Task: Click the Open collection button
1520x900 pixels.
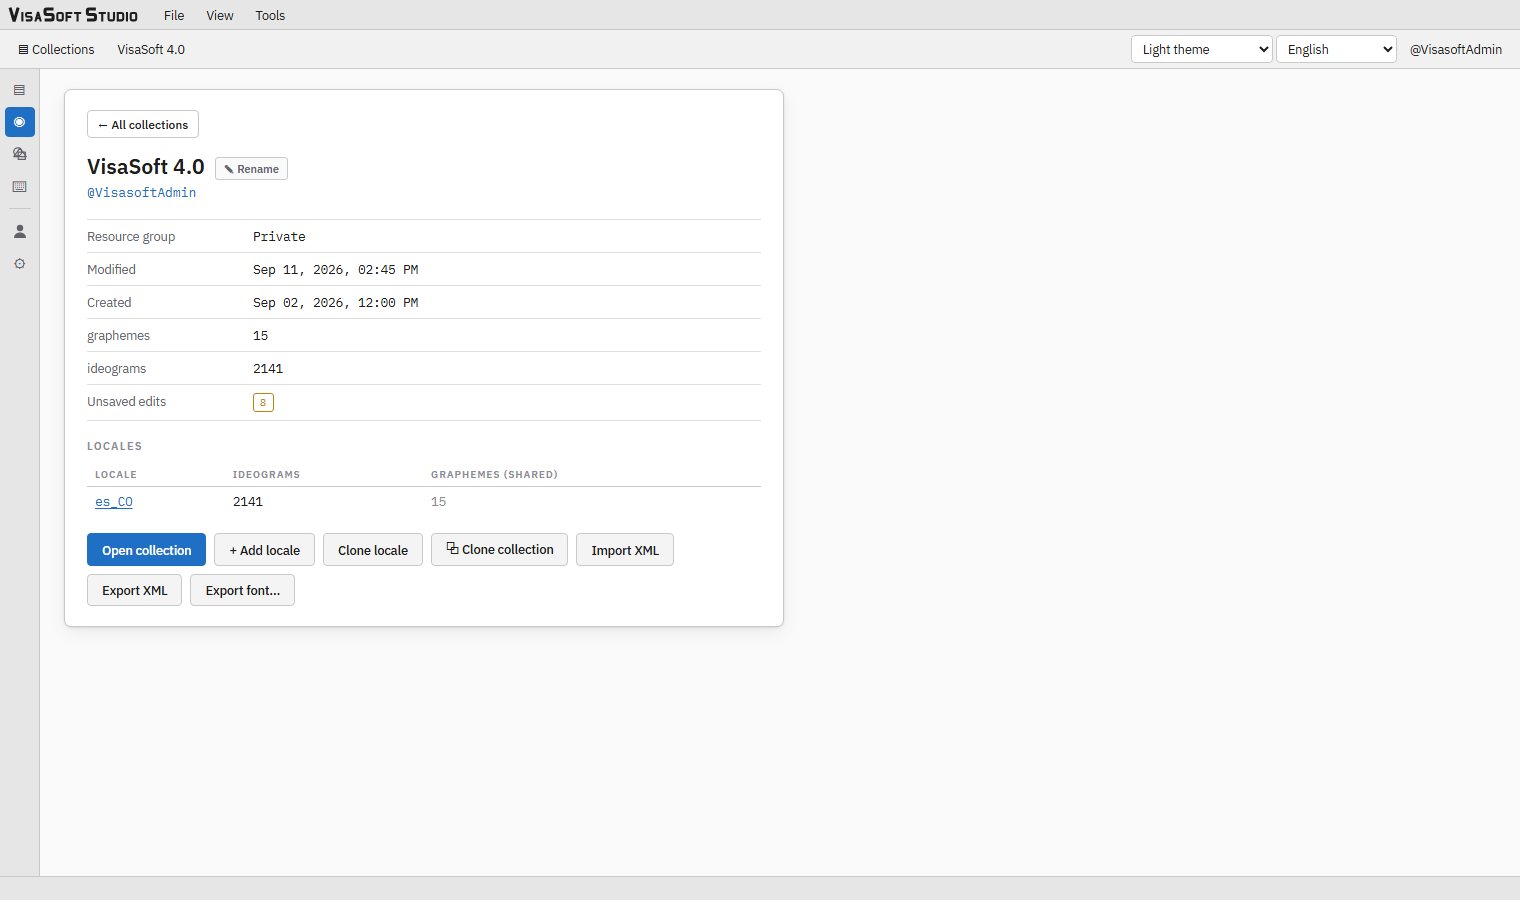Action: pos(146,550)
